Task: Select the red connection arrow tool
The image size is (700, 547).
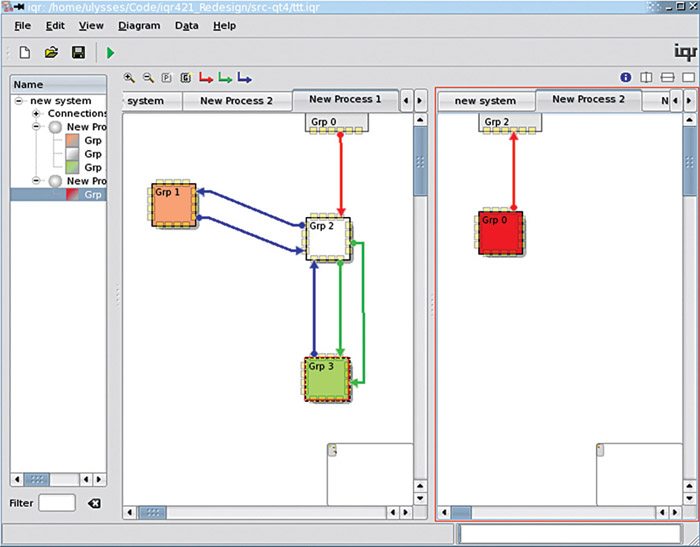Action: coord(206,77)
